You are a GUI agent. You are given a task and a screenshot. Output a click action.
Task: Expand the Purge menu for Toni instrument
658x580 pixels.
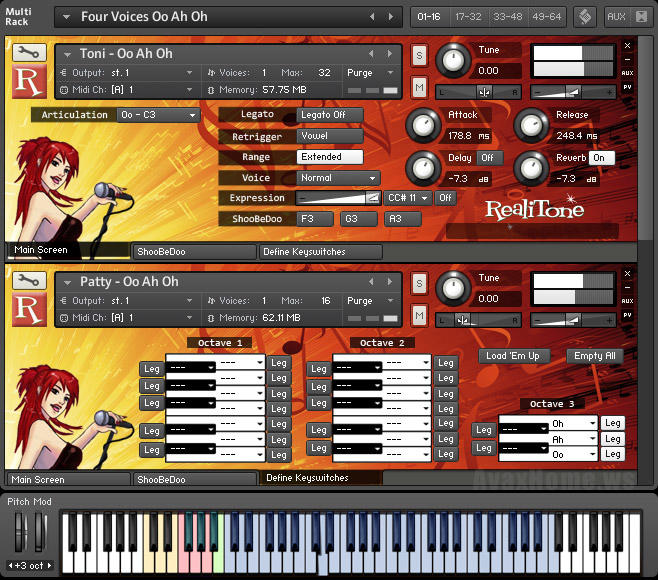tap(363, 73)
